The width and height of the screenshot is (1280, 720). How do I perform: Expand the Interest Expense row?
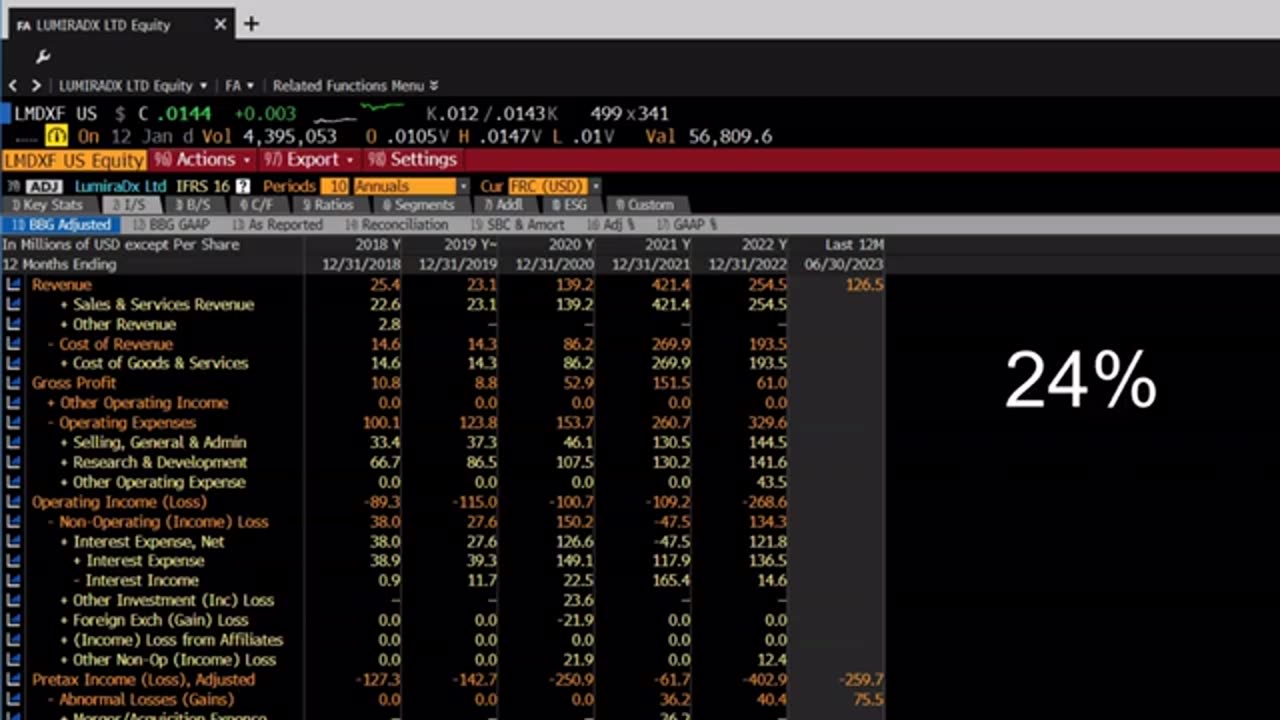coord(78,561)
